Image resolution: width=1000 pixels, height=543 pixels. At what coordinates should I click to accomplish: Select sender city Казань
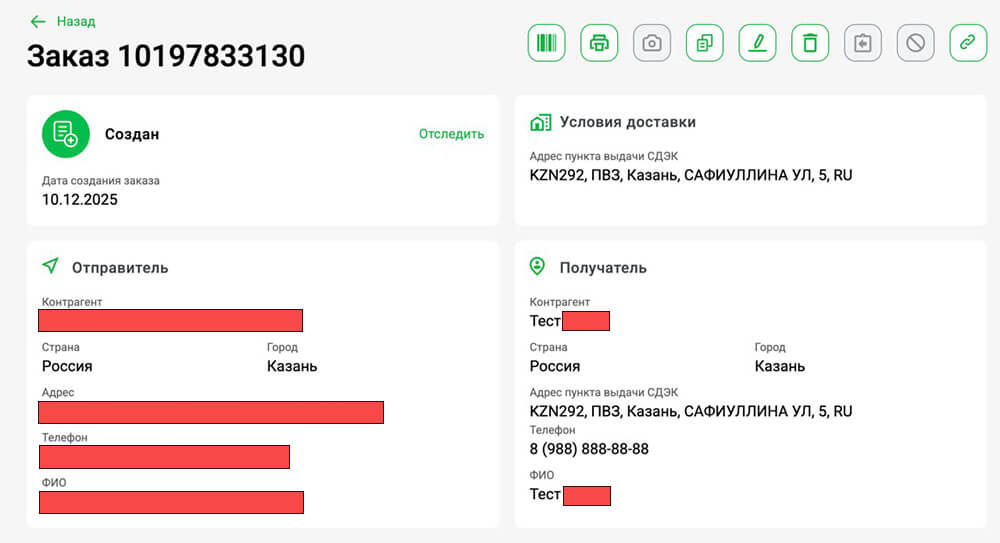point(292,366)
